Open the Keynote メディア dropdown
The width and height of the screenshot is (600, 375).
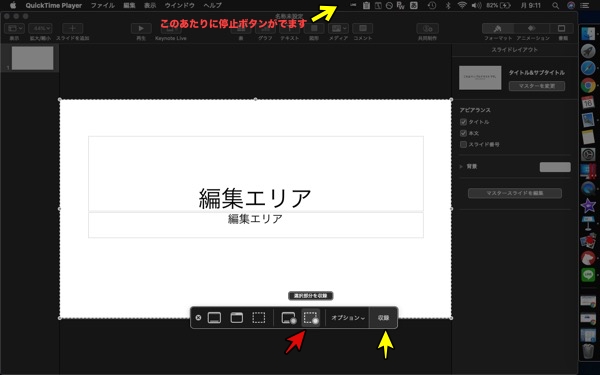[x=339, y=28]
